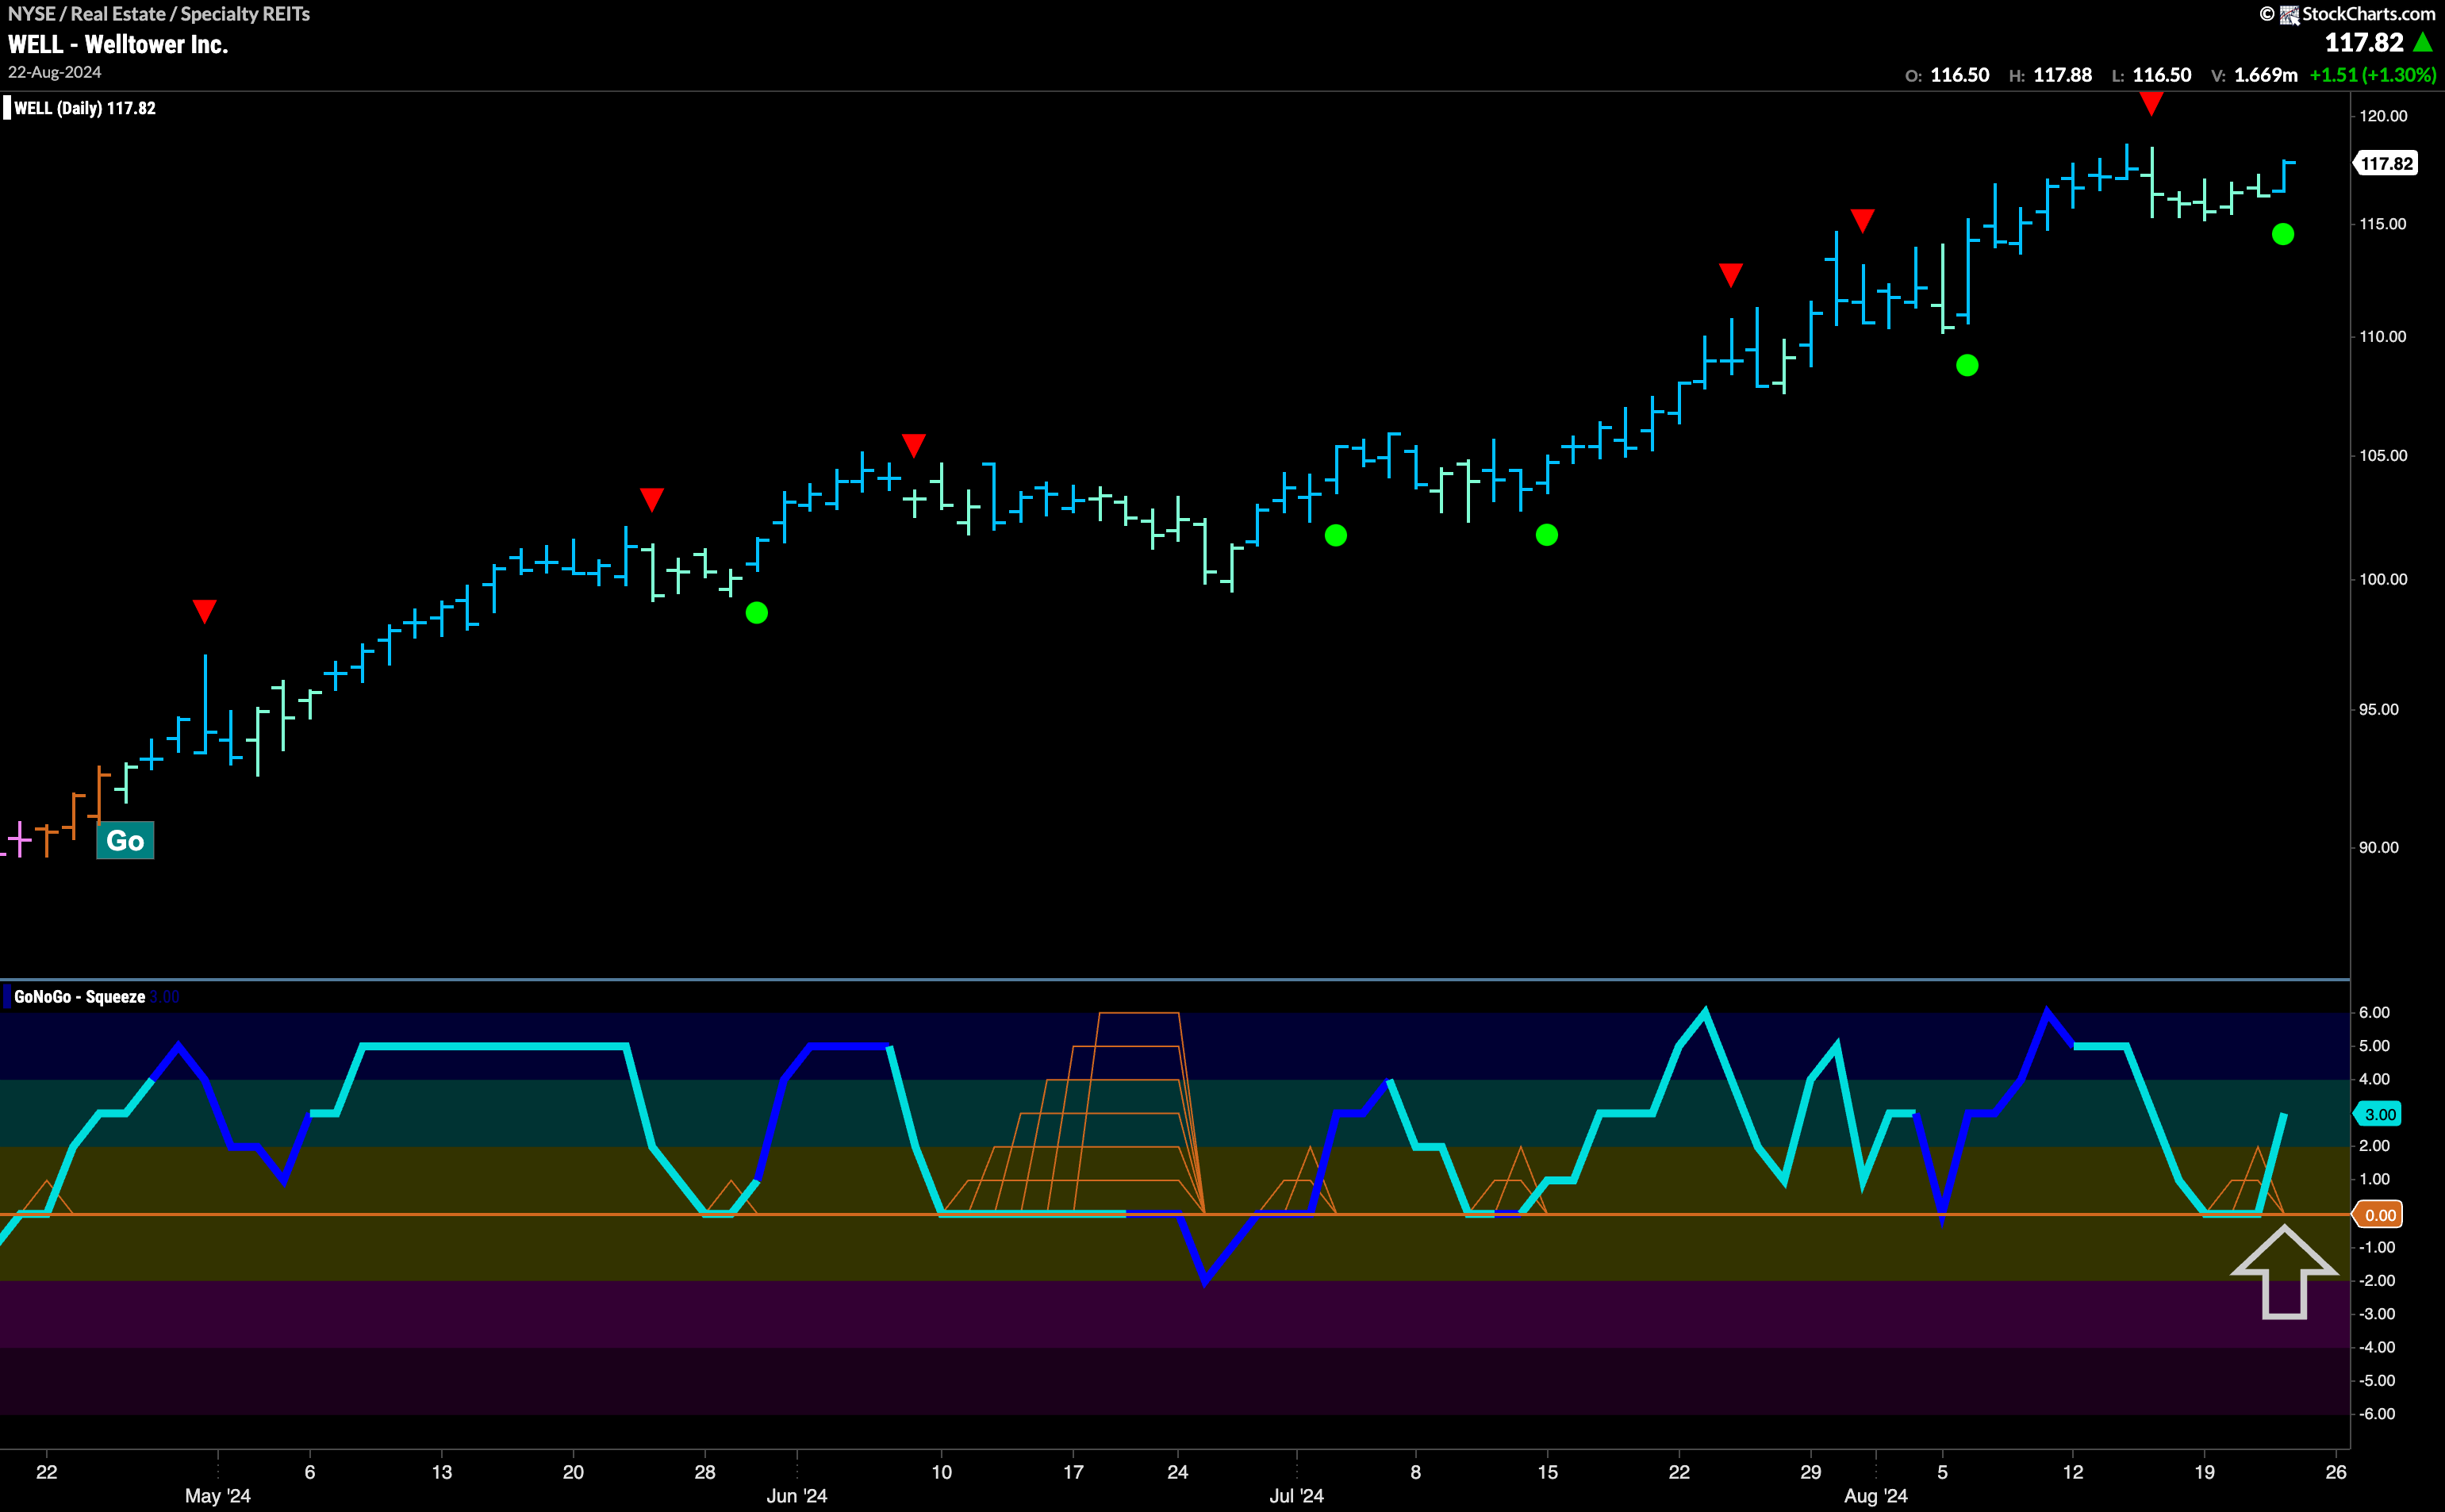Click the red triangle above July 24 bars
Screen dimensions: 2445x1512
[x=1731, y=274]
